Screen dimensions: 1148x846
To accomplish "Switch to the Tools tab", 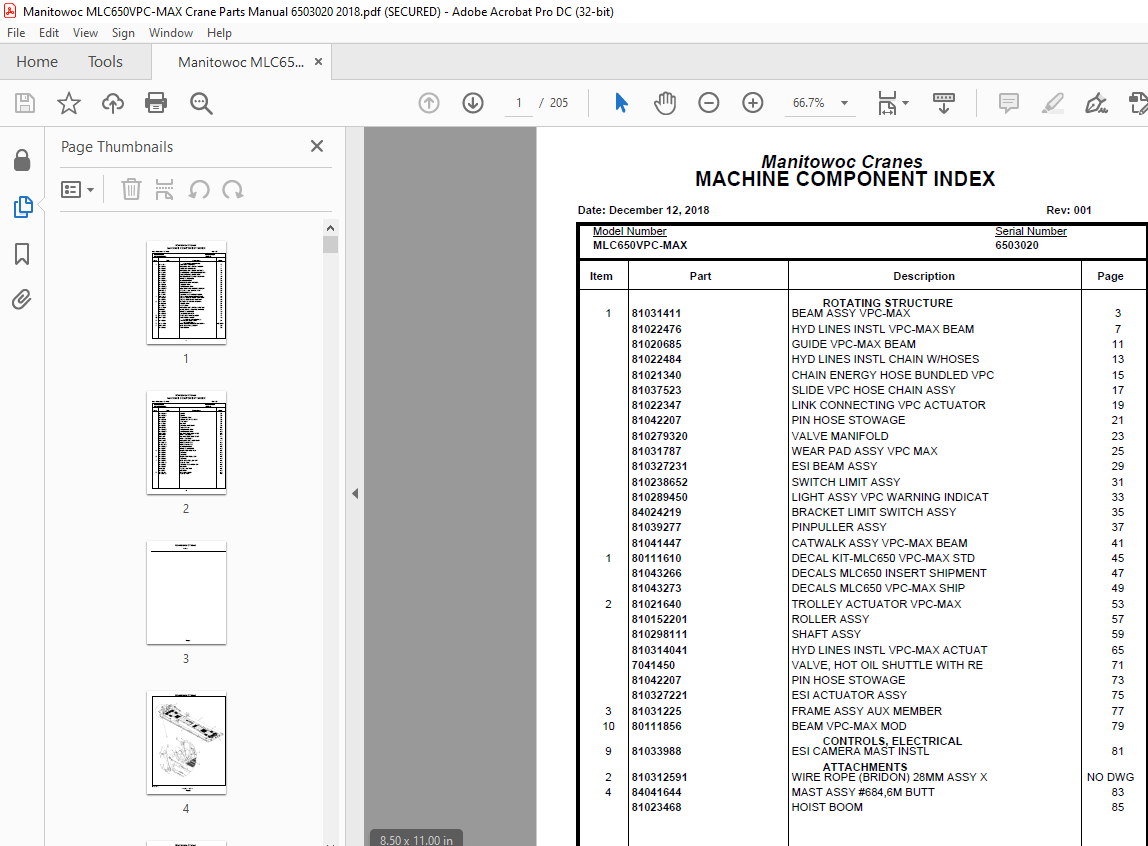I will coord(105,62).
